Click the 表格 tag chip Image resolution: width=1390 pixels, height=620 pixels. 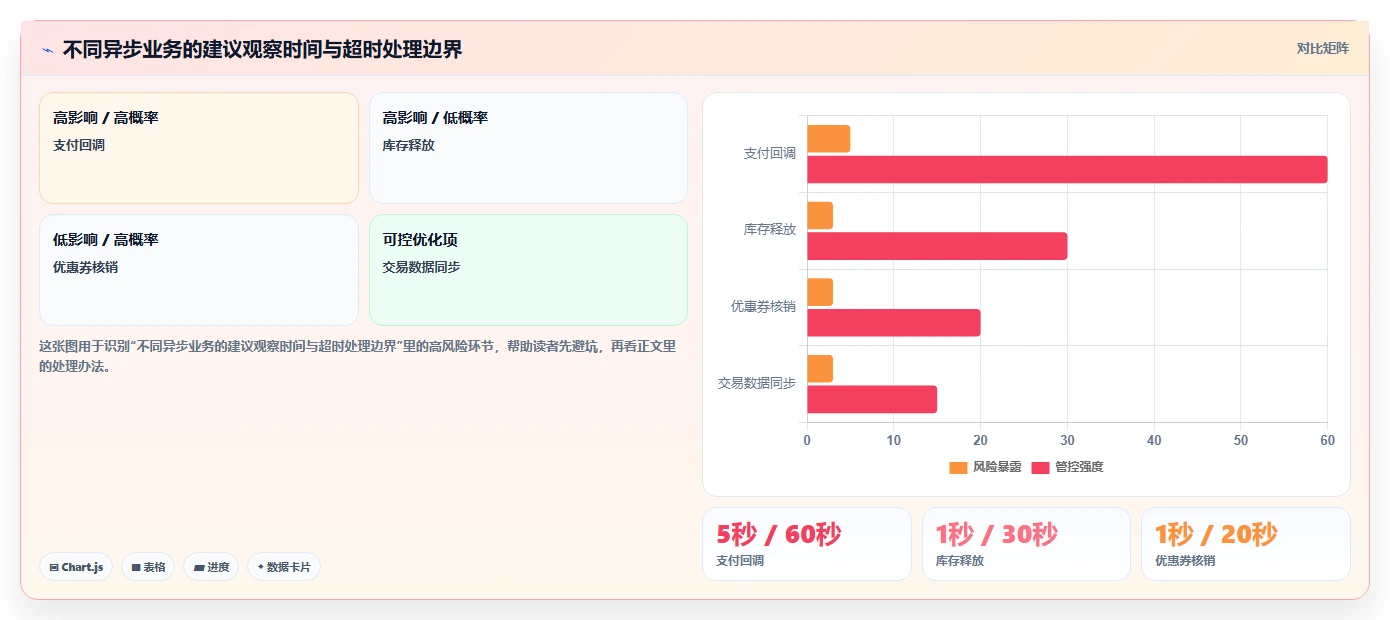148,567
